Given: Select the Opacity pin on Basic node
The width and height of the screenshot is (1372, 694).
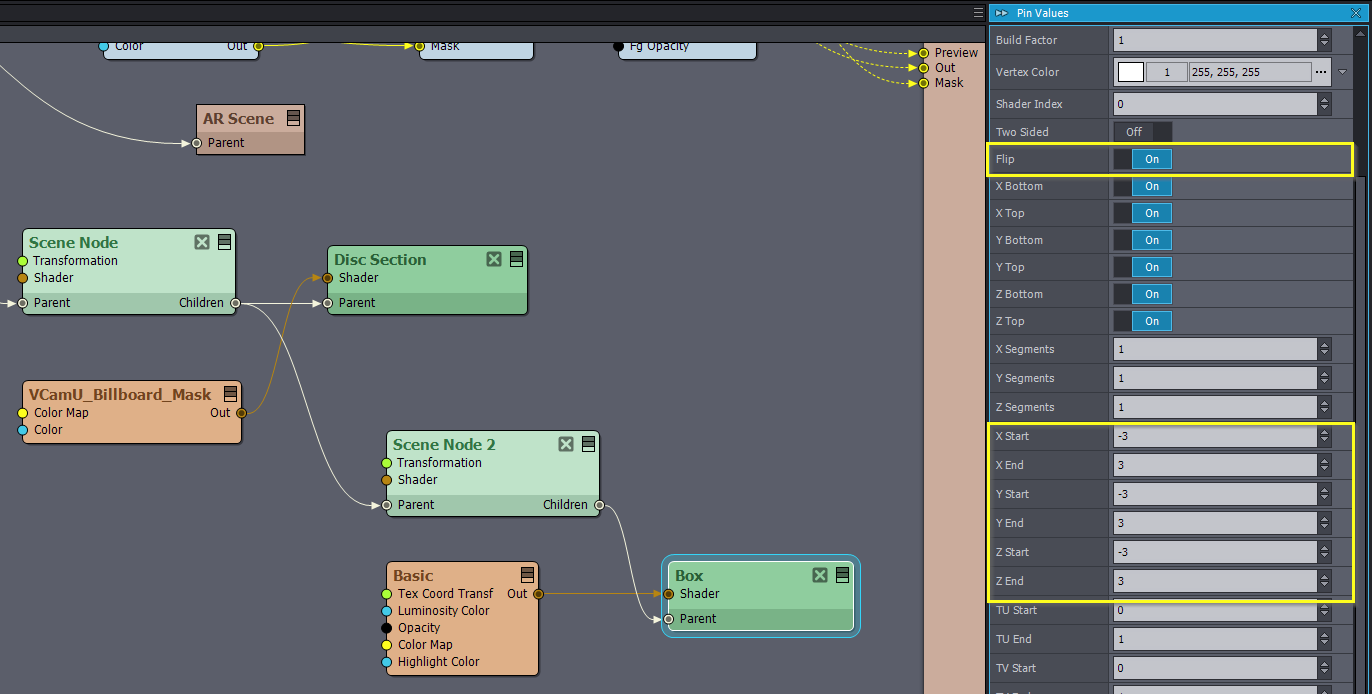Looking at the screenshot, I should [387, 628].
